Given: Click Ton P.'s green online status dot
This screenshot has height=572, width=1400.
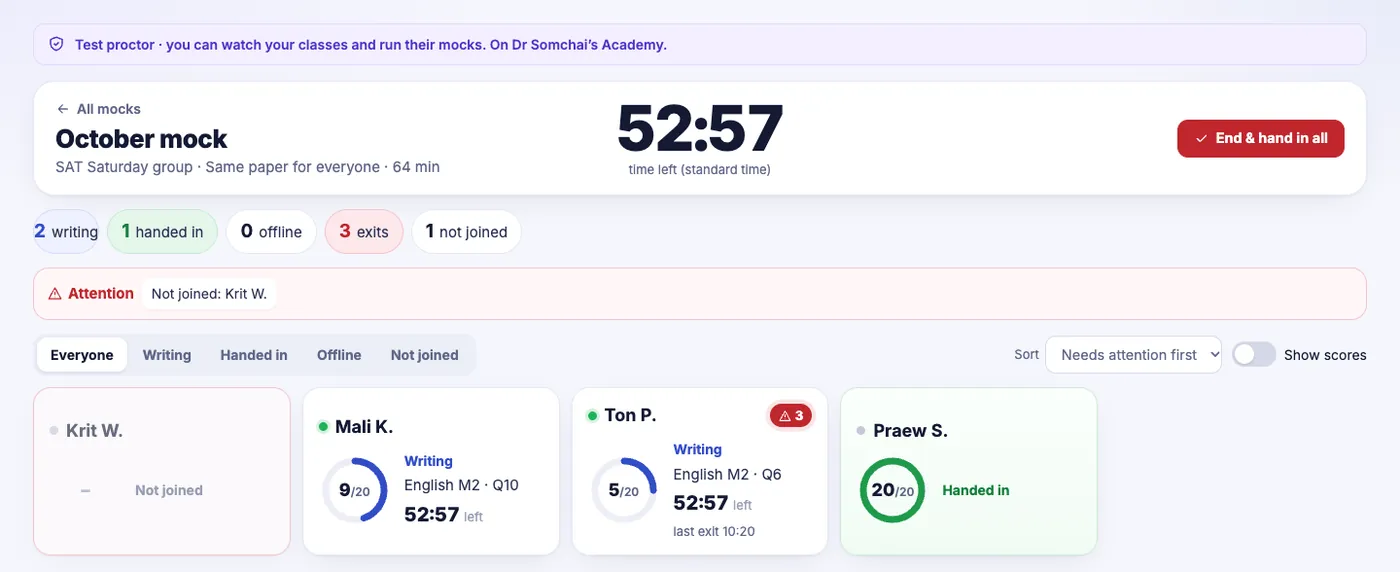Looking at the screenshot, I should point(592,415).
